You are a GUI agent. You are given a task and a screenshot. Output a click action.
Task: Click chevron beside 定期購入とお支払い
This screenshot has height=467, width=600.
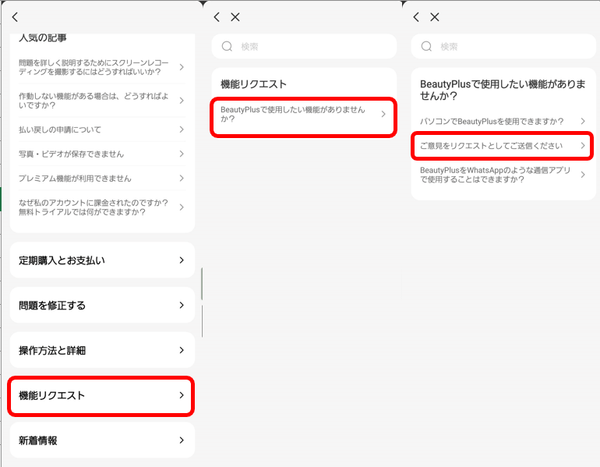[x=182, y=260]
